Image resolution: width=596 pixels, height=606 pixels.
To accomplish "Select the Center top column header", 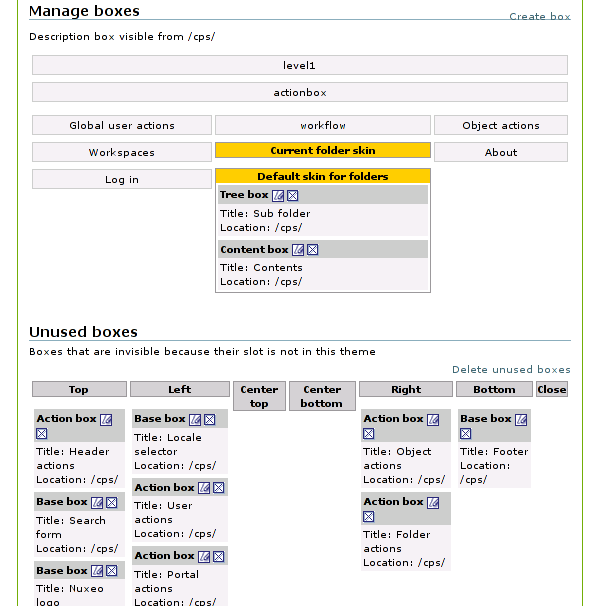I will pos(259,396).
